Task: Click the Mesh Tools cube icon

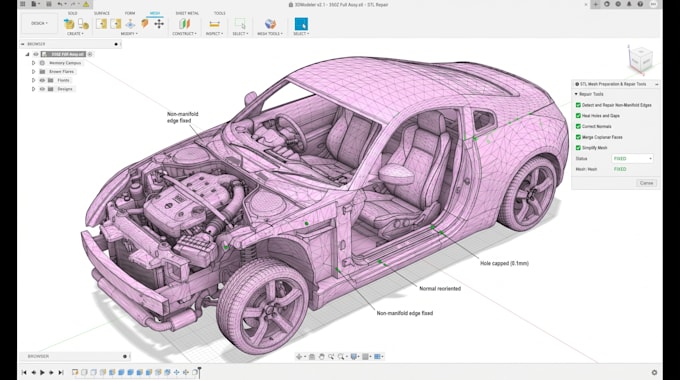Action: click(270, 24)
